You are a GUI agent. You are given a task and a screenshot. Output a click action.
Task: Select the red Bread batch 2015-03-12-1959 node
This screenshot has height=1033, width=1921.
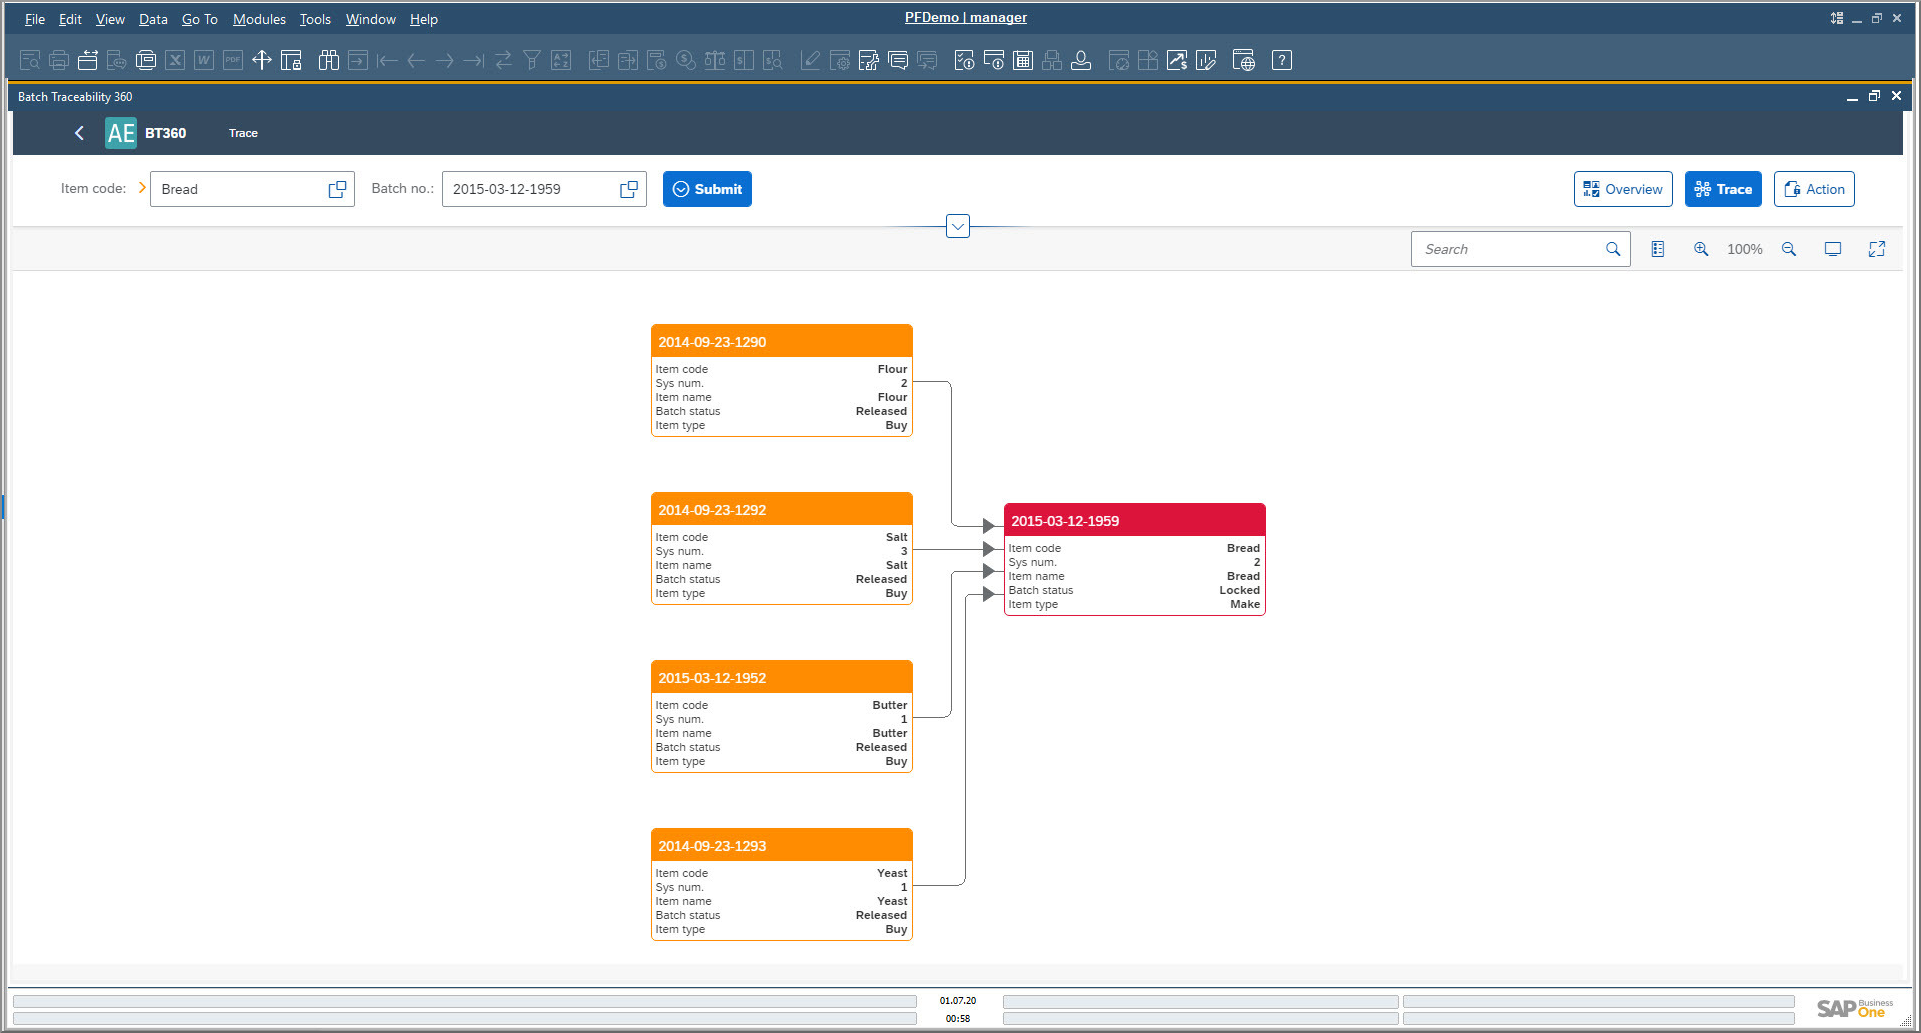1135,559
